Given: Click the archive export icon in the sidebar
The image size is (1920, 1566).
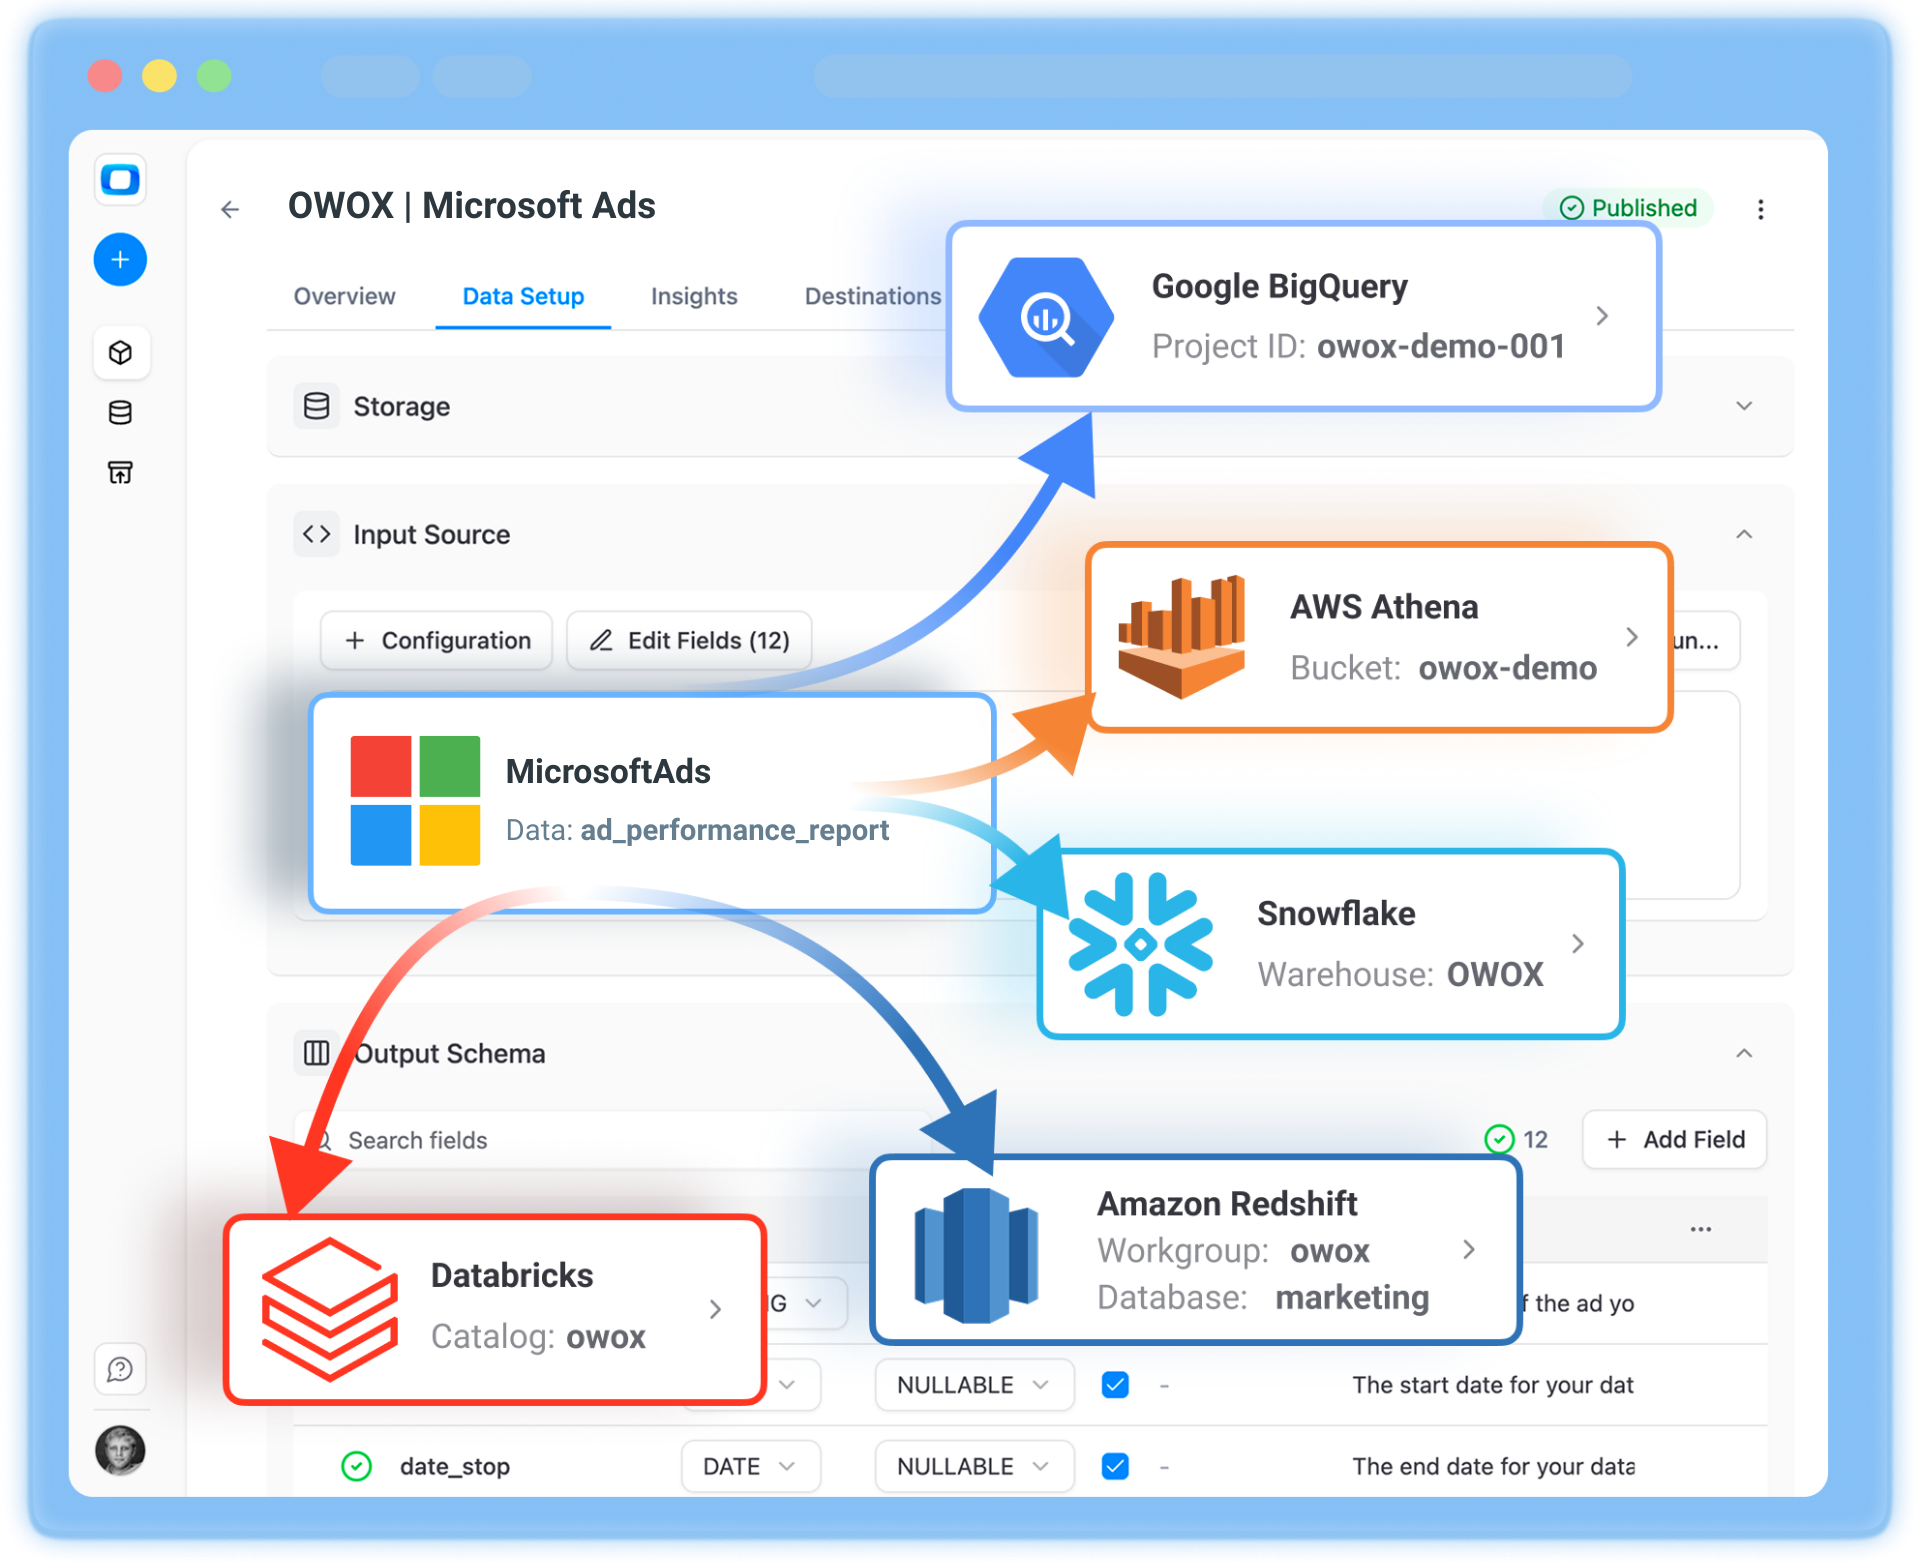Looking at the screenshot, I should tap(120, 472).
